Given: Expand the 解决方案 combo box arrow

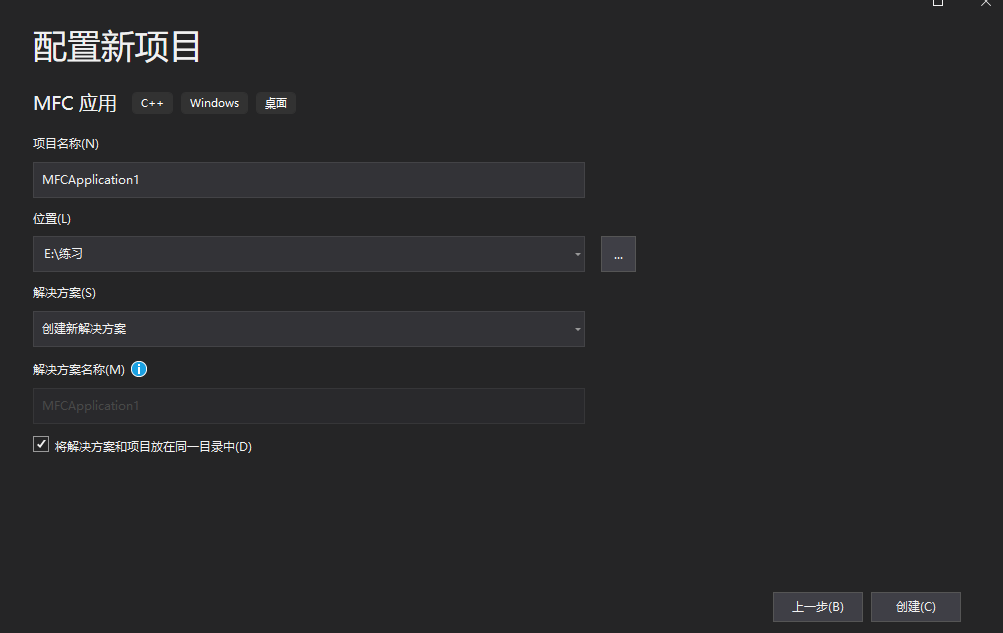Looking at the screenshot, I should (577, 329).
